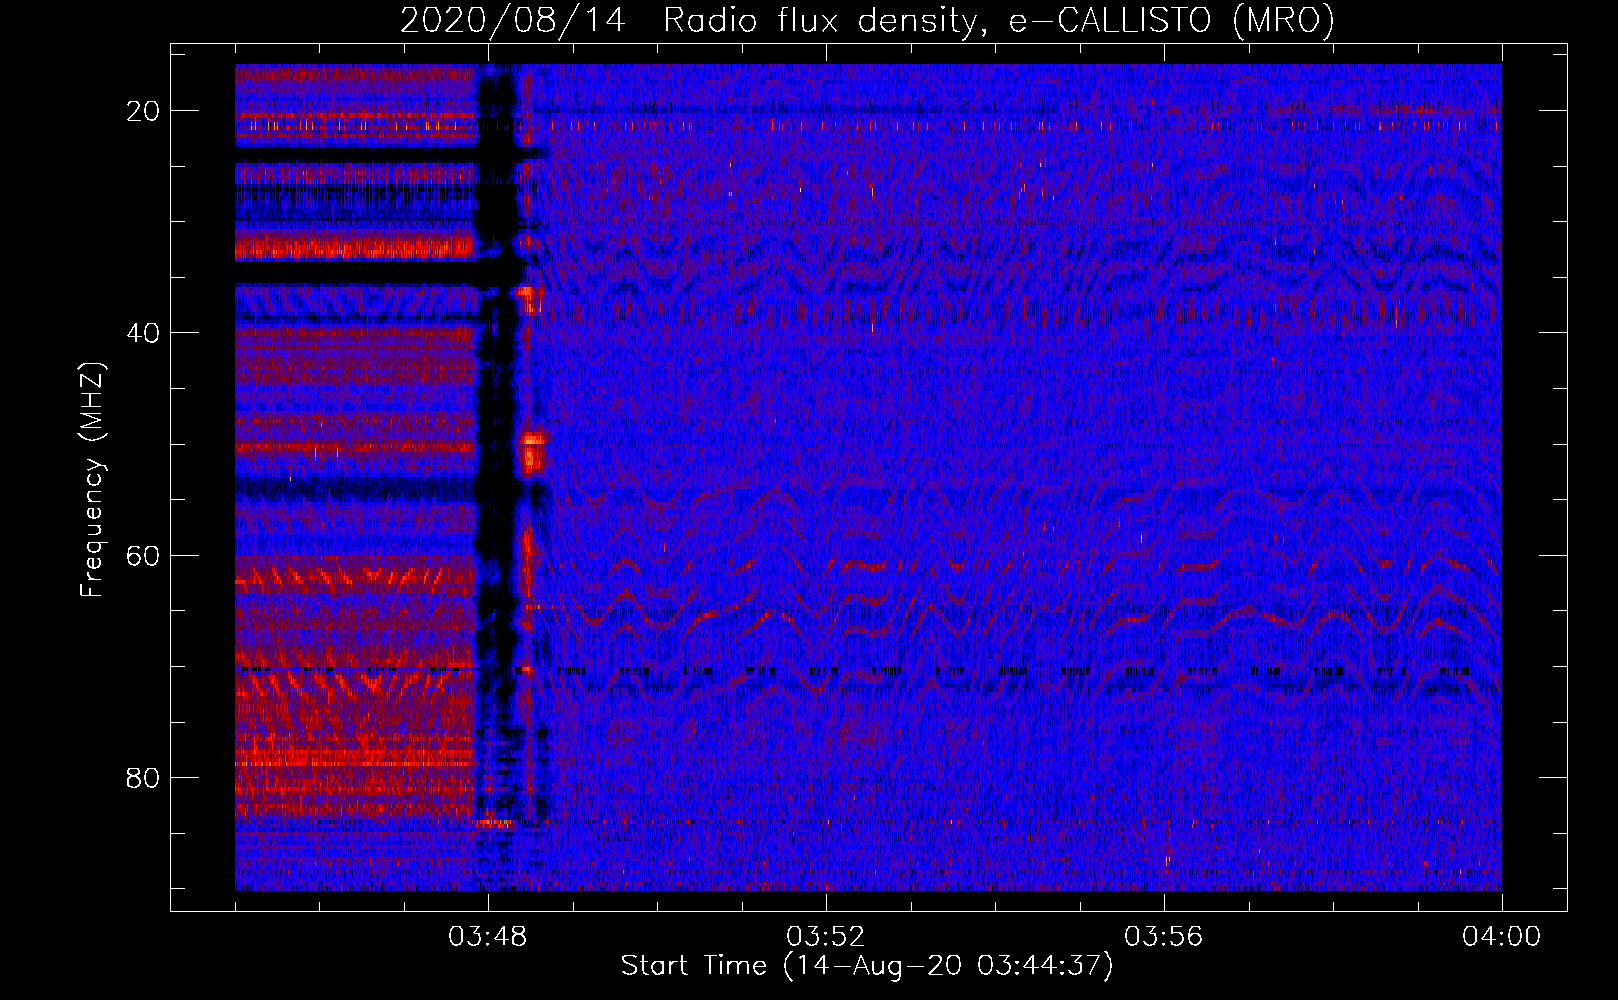
Task: Click the 03:52 time tick label
Action: pos(826,937)
